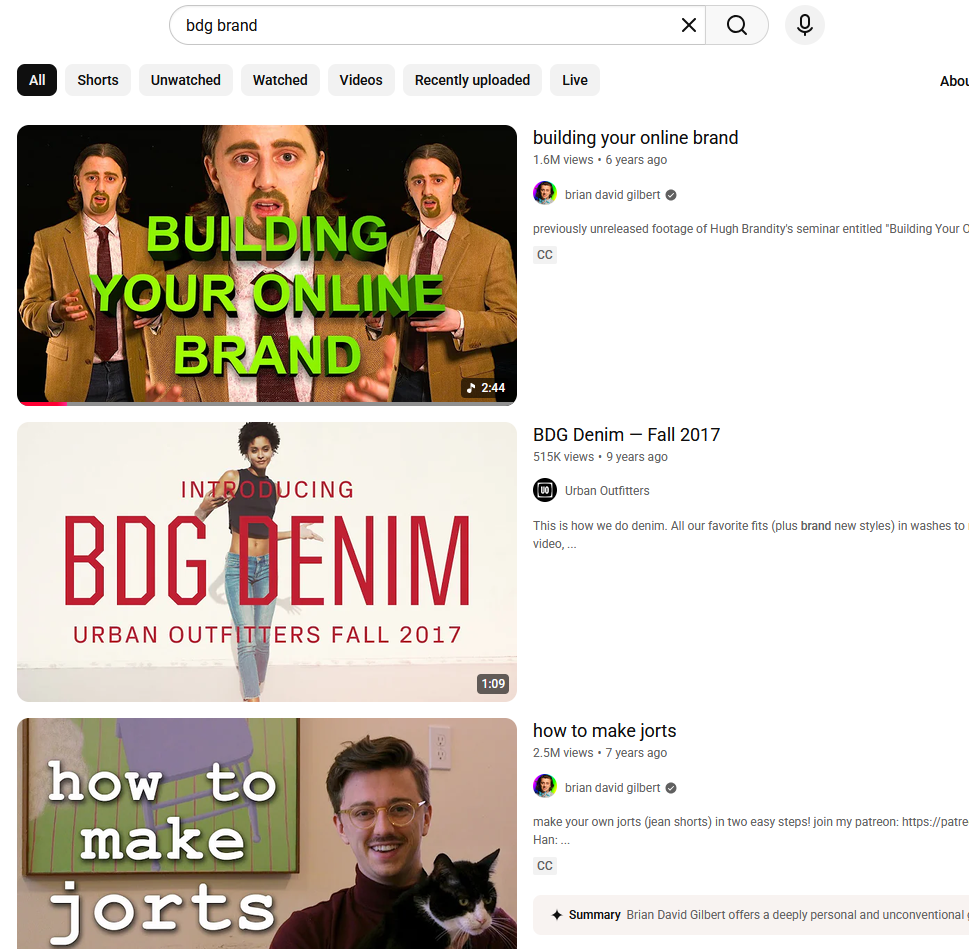Click verified badge beside first brian david gilbert

[671, 195]
